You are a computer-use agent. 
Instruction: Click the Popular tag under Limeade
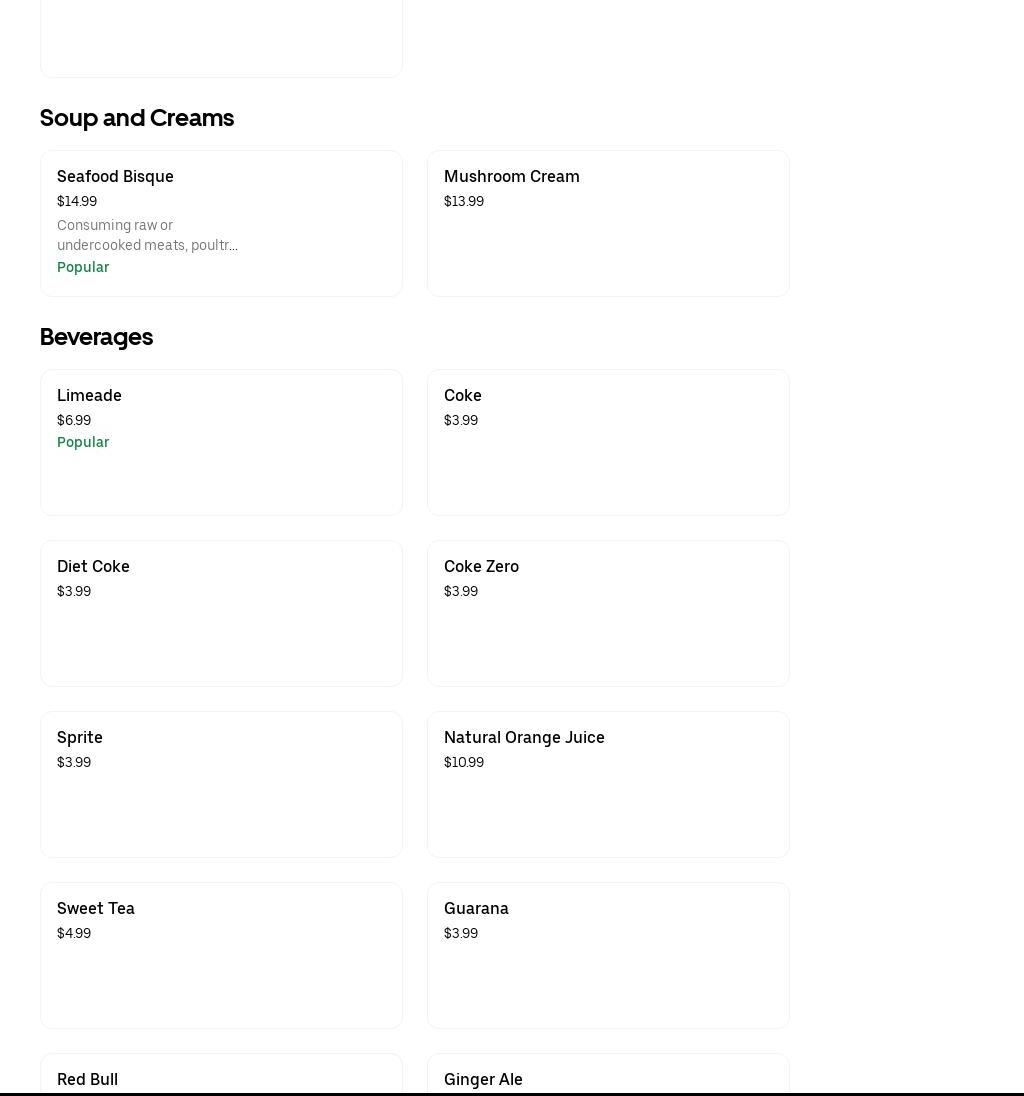click(x=83, y=442)
